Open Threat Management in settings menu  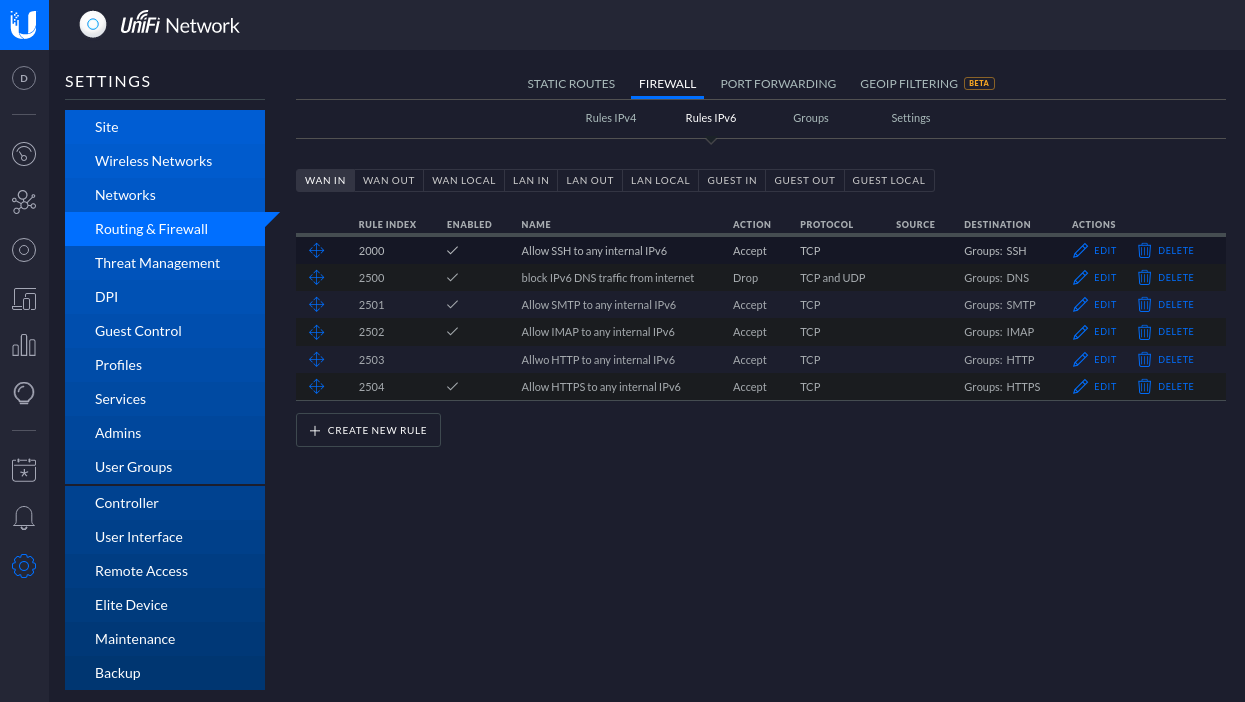click(157, 263)
